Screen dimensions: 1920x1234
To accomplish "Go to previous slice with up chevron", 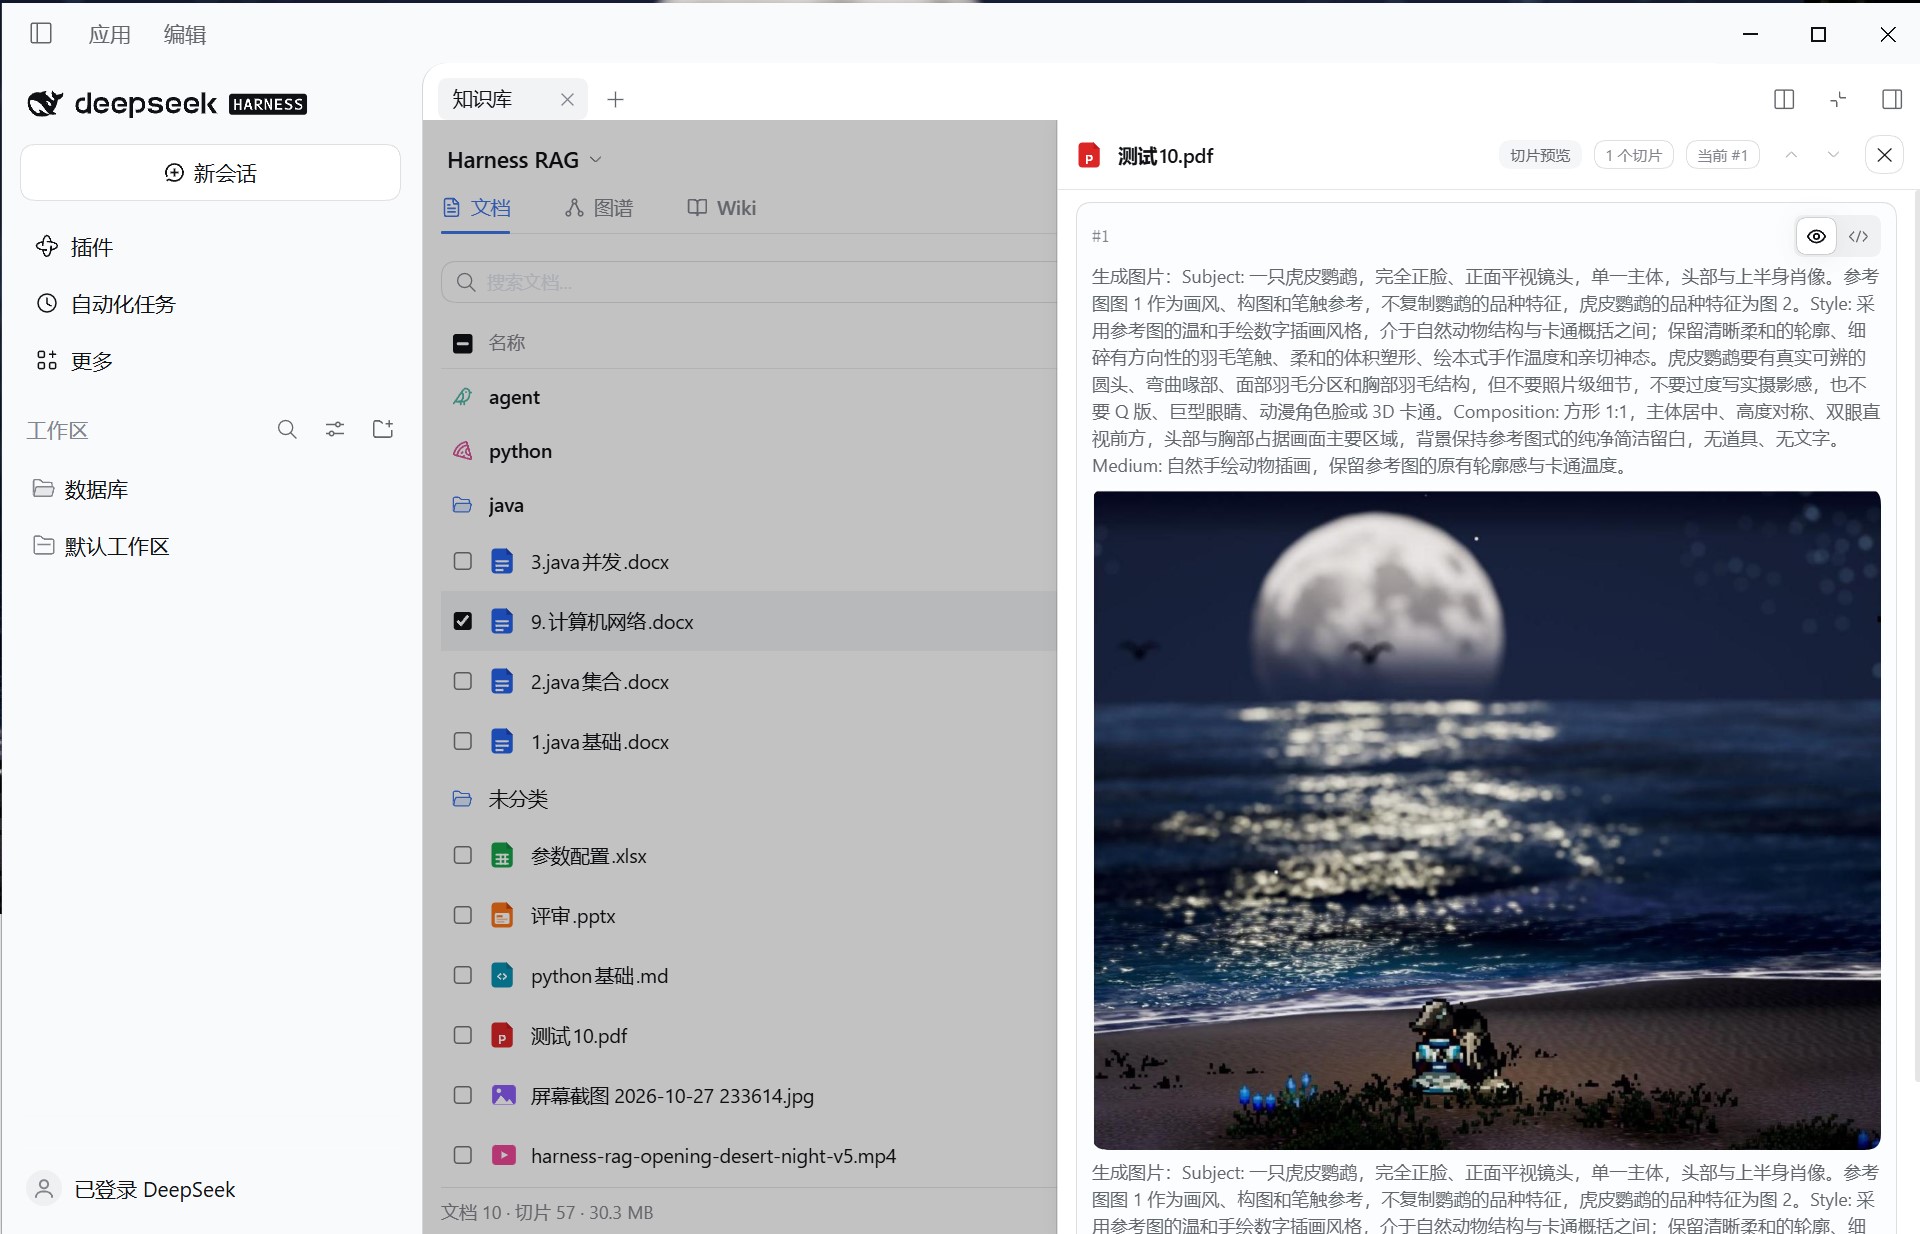I will coord(1791,155).
